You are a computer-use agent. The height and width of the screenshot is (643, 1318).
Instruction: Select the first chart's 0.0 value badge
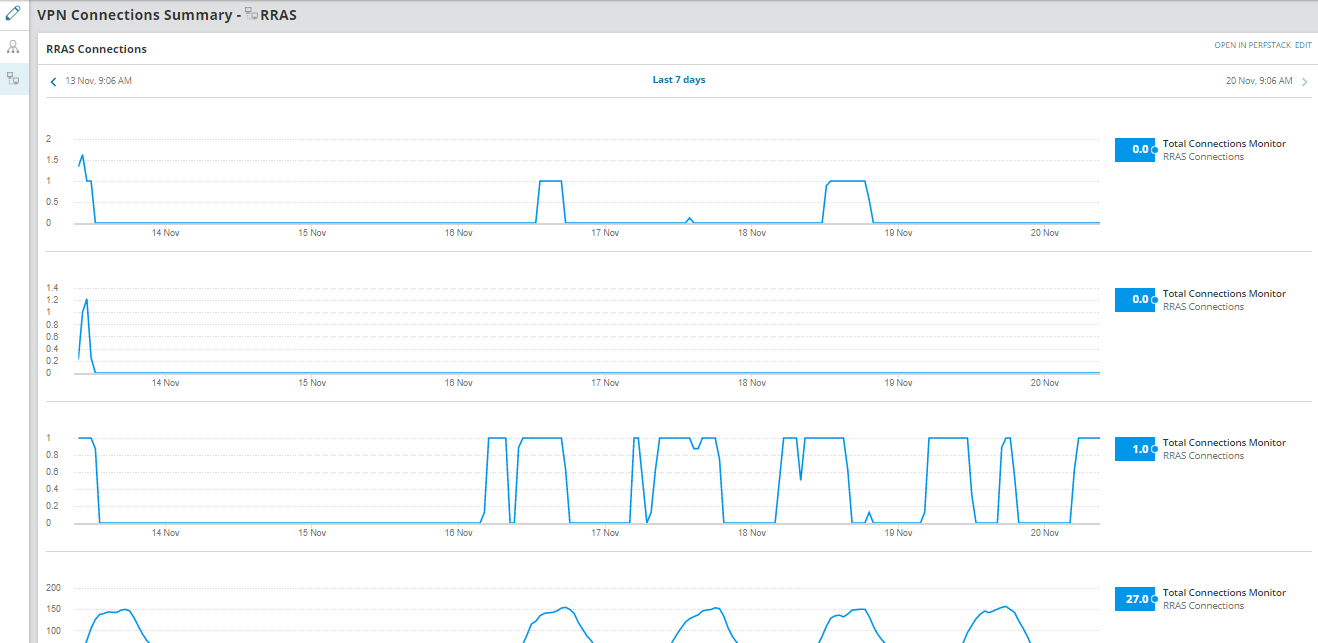(1135, 150)
